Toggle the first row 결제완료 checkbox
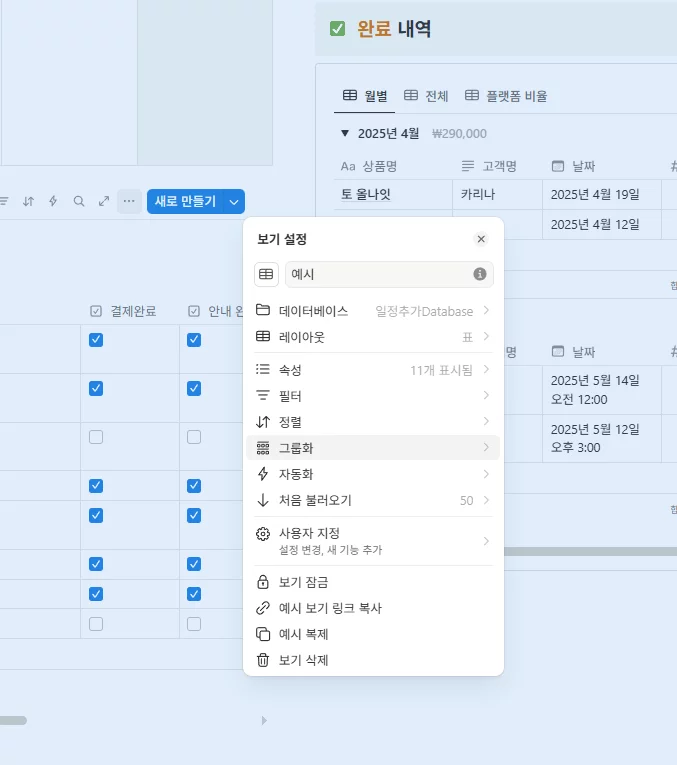 (96, 340)
